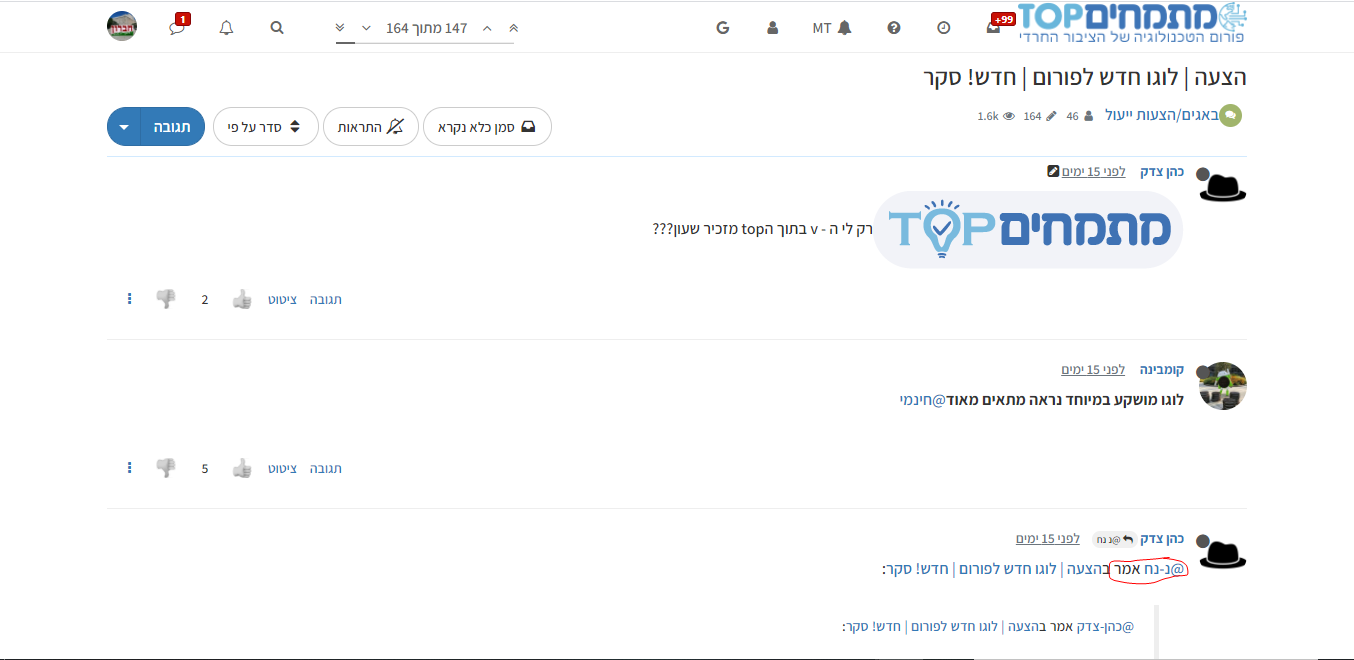Click the post counter 147 of 164
Viewport: 1354px width, 660px height.
[427, 28]
